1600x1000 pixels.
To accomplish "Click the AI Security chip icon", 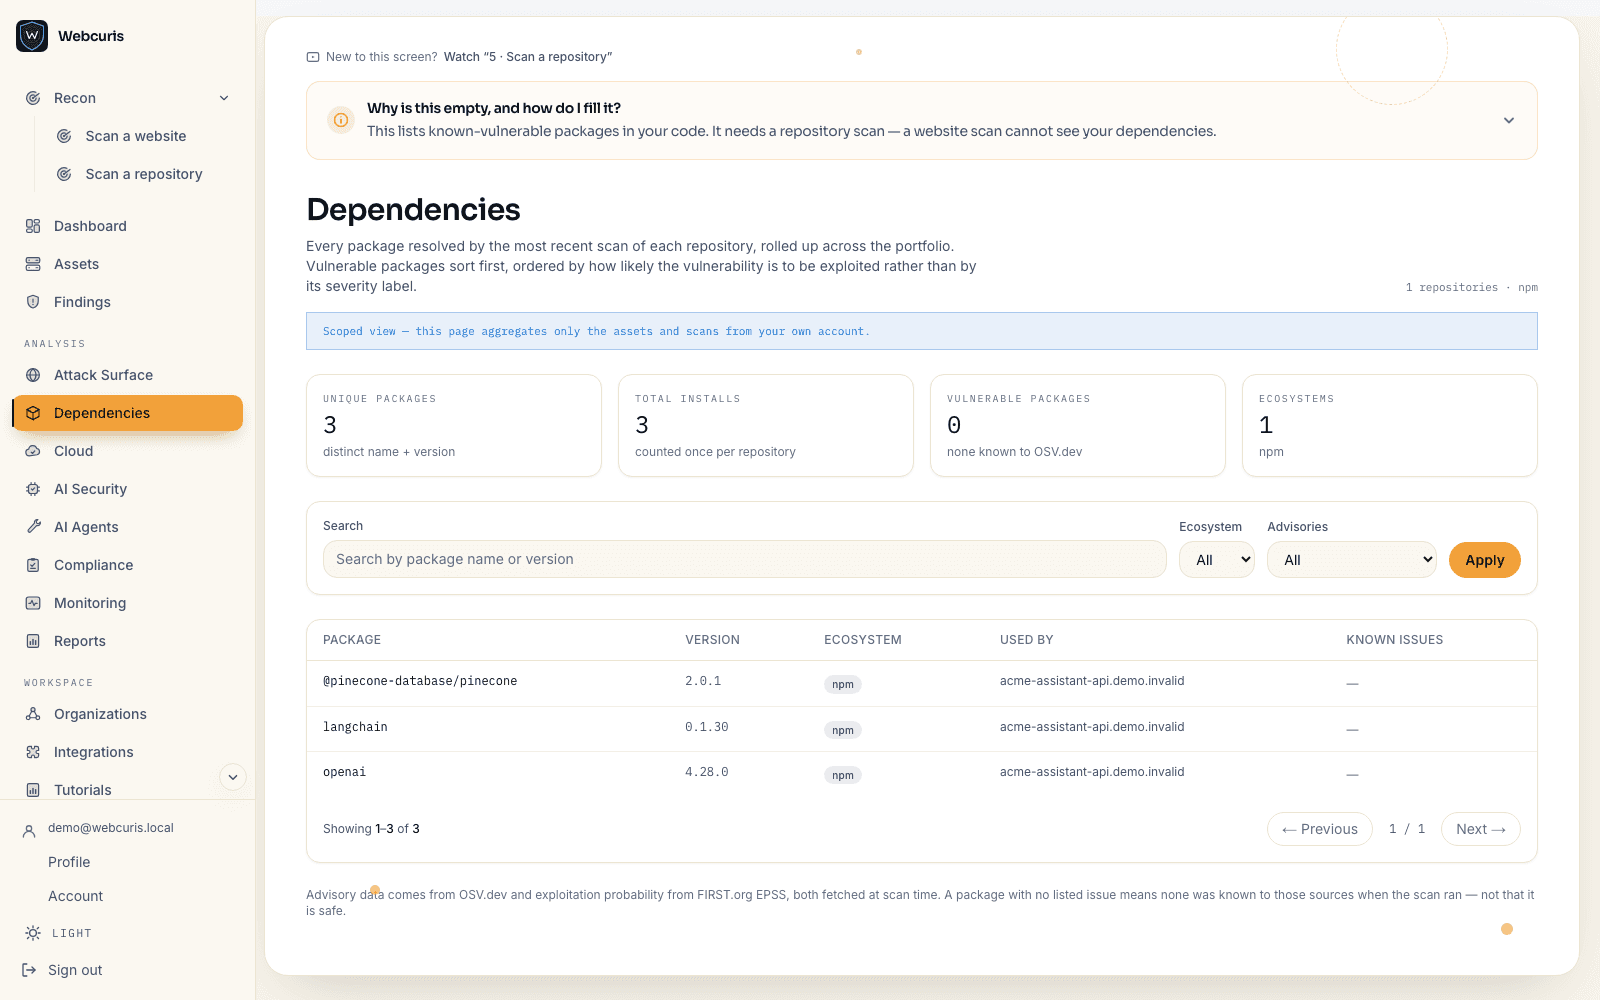I will click(33, 489).
